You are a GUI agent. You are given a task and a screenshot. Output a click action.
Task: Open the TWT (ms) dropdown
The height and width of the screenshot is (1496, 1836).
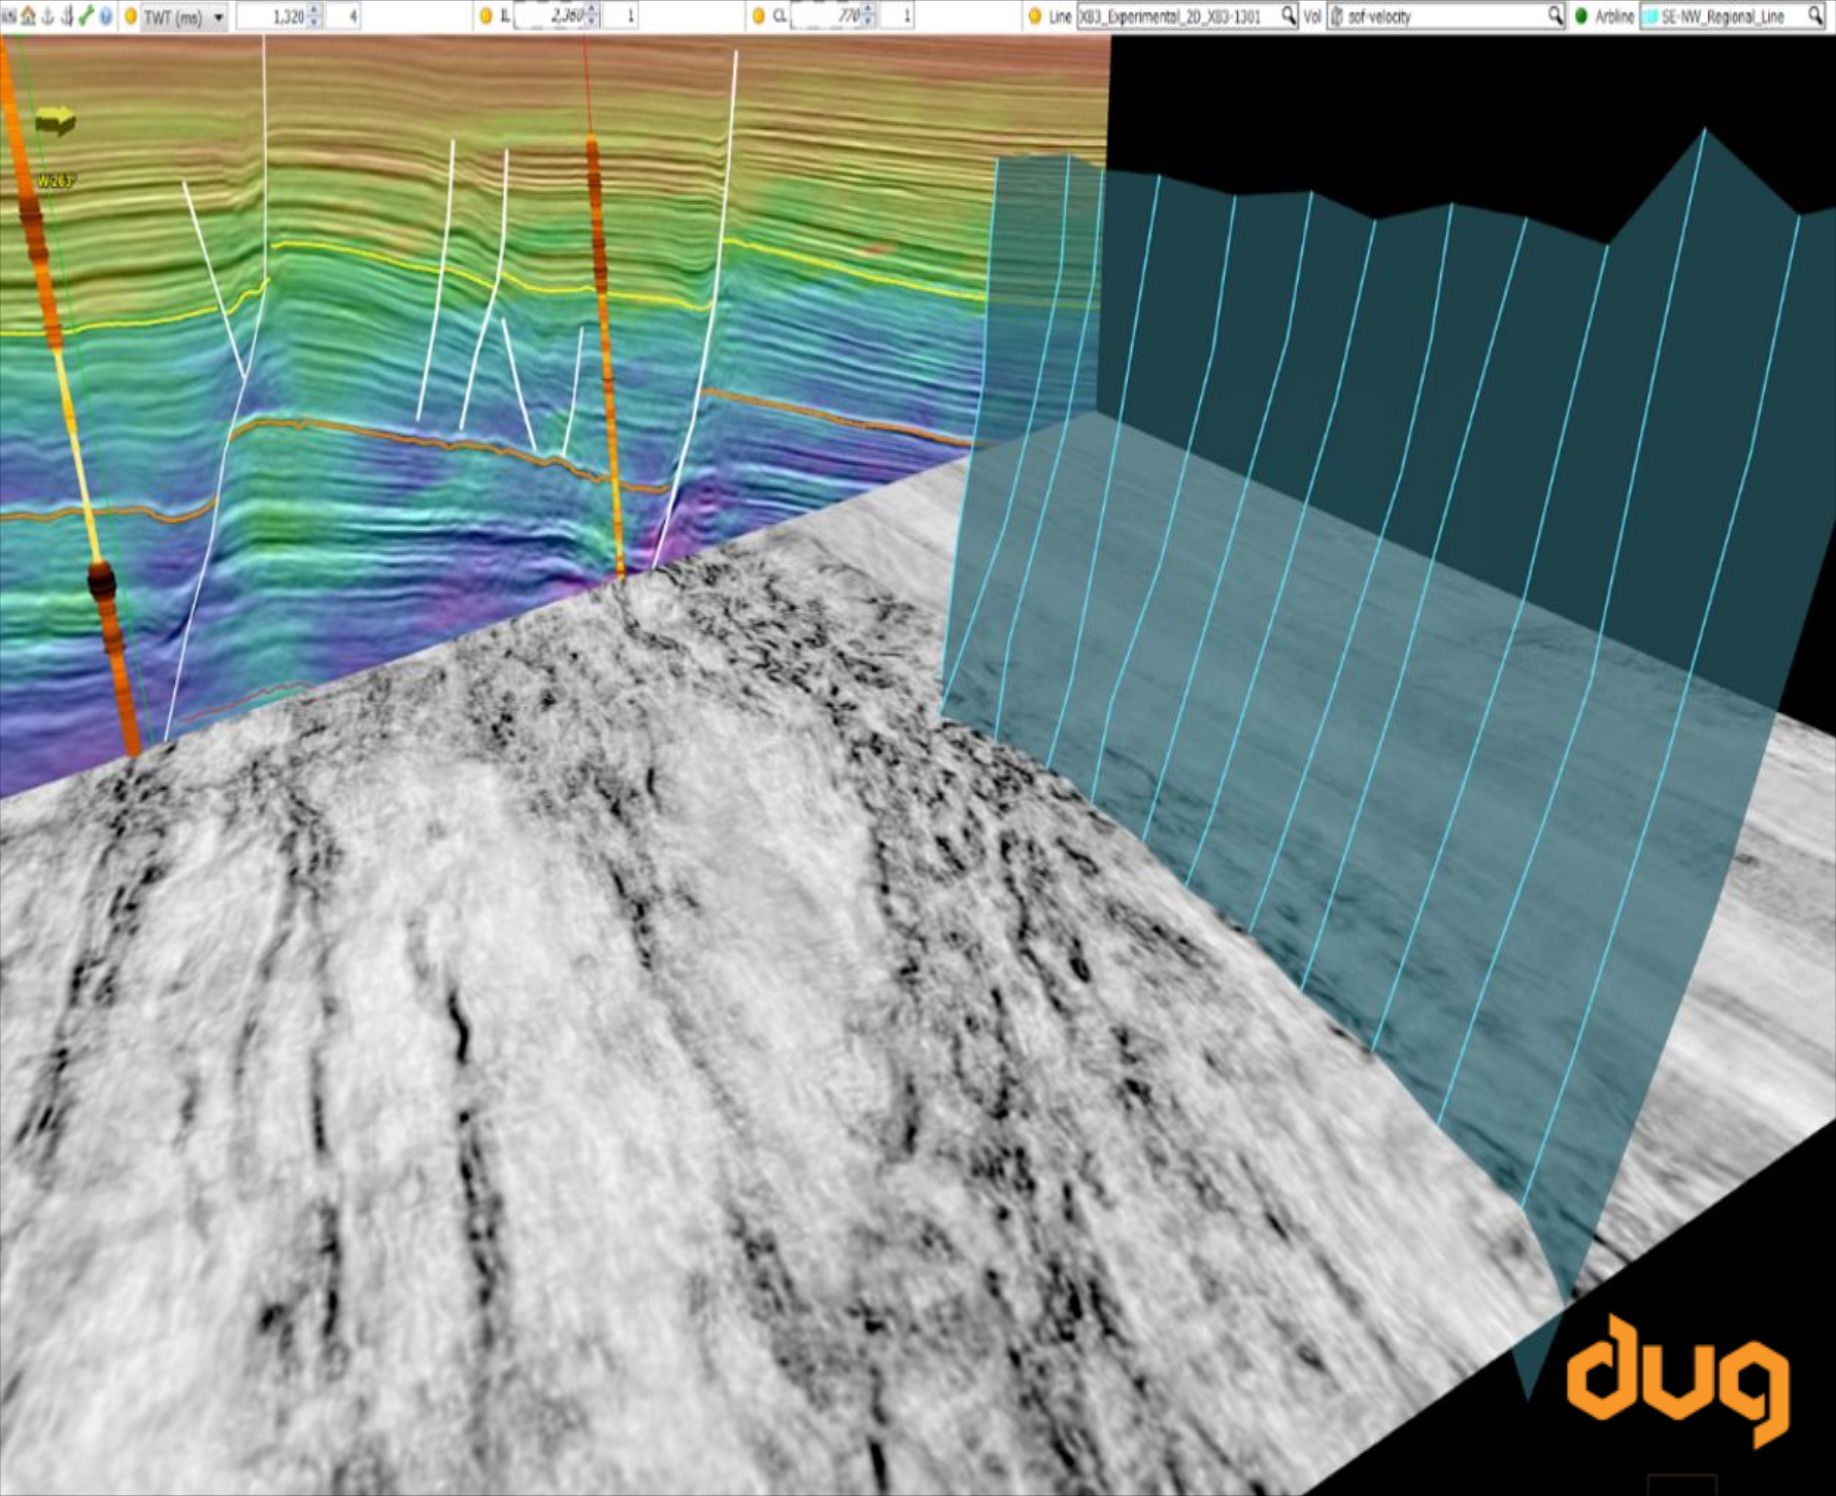(x=219, y=16)
